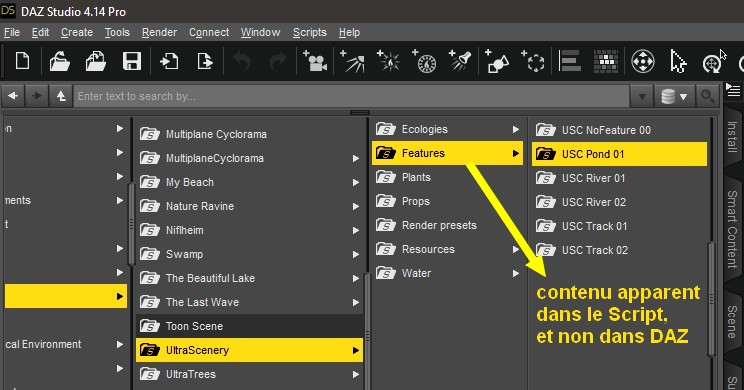The height and width of the screenshot is (390, 744).
Task: Open the search history dropdown arrow
Action: point(642,96)
